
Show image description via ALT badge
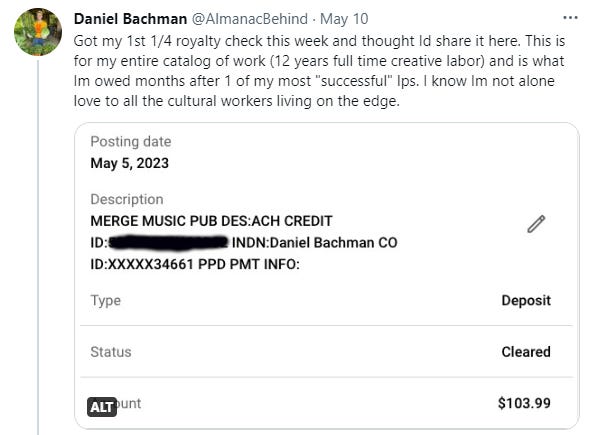(102, 407)
